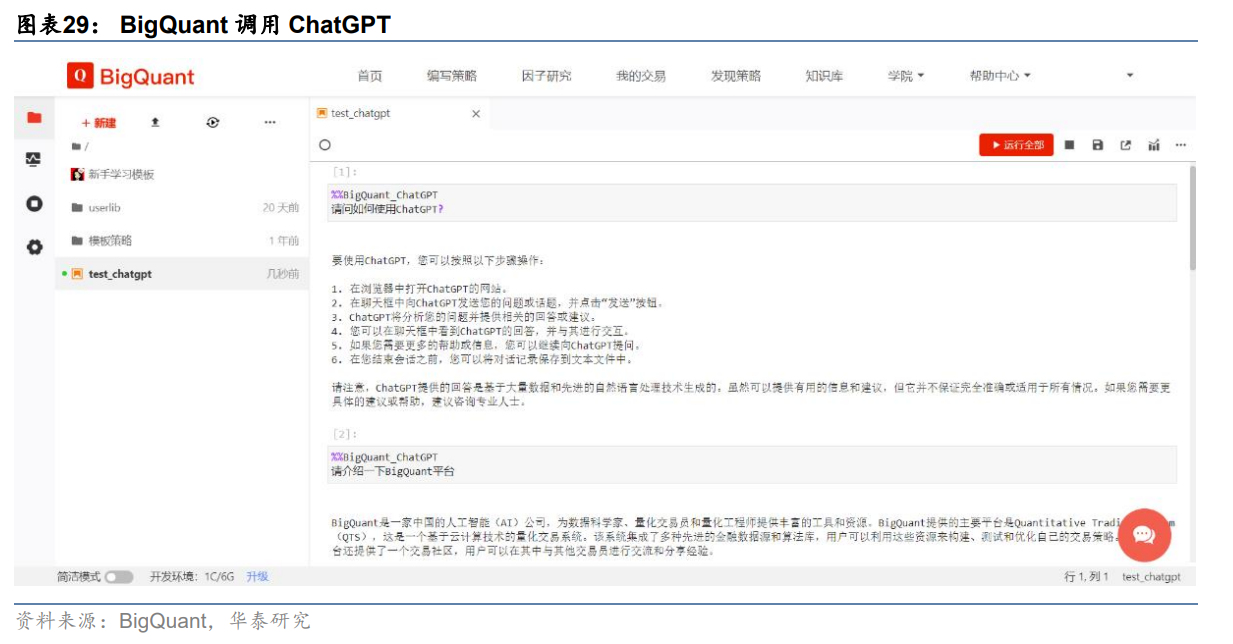Expand the 学院 dropdown menu
This screenshot has height=644, width=1233.
906,76
